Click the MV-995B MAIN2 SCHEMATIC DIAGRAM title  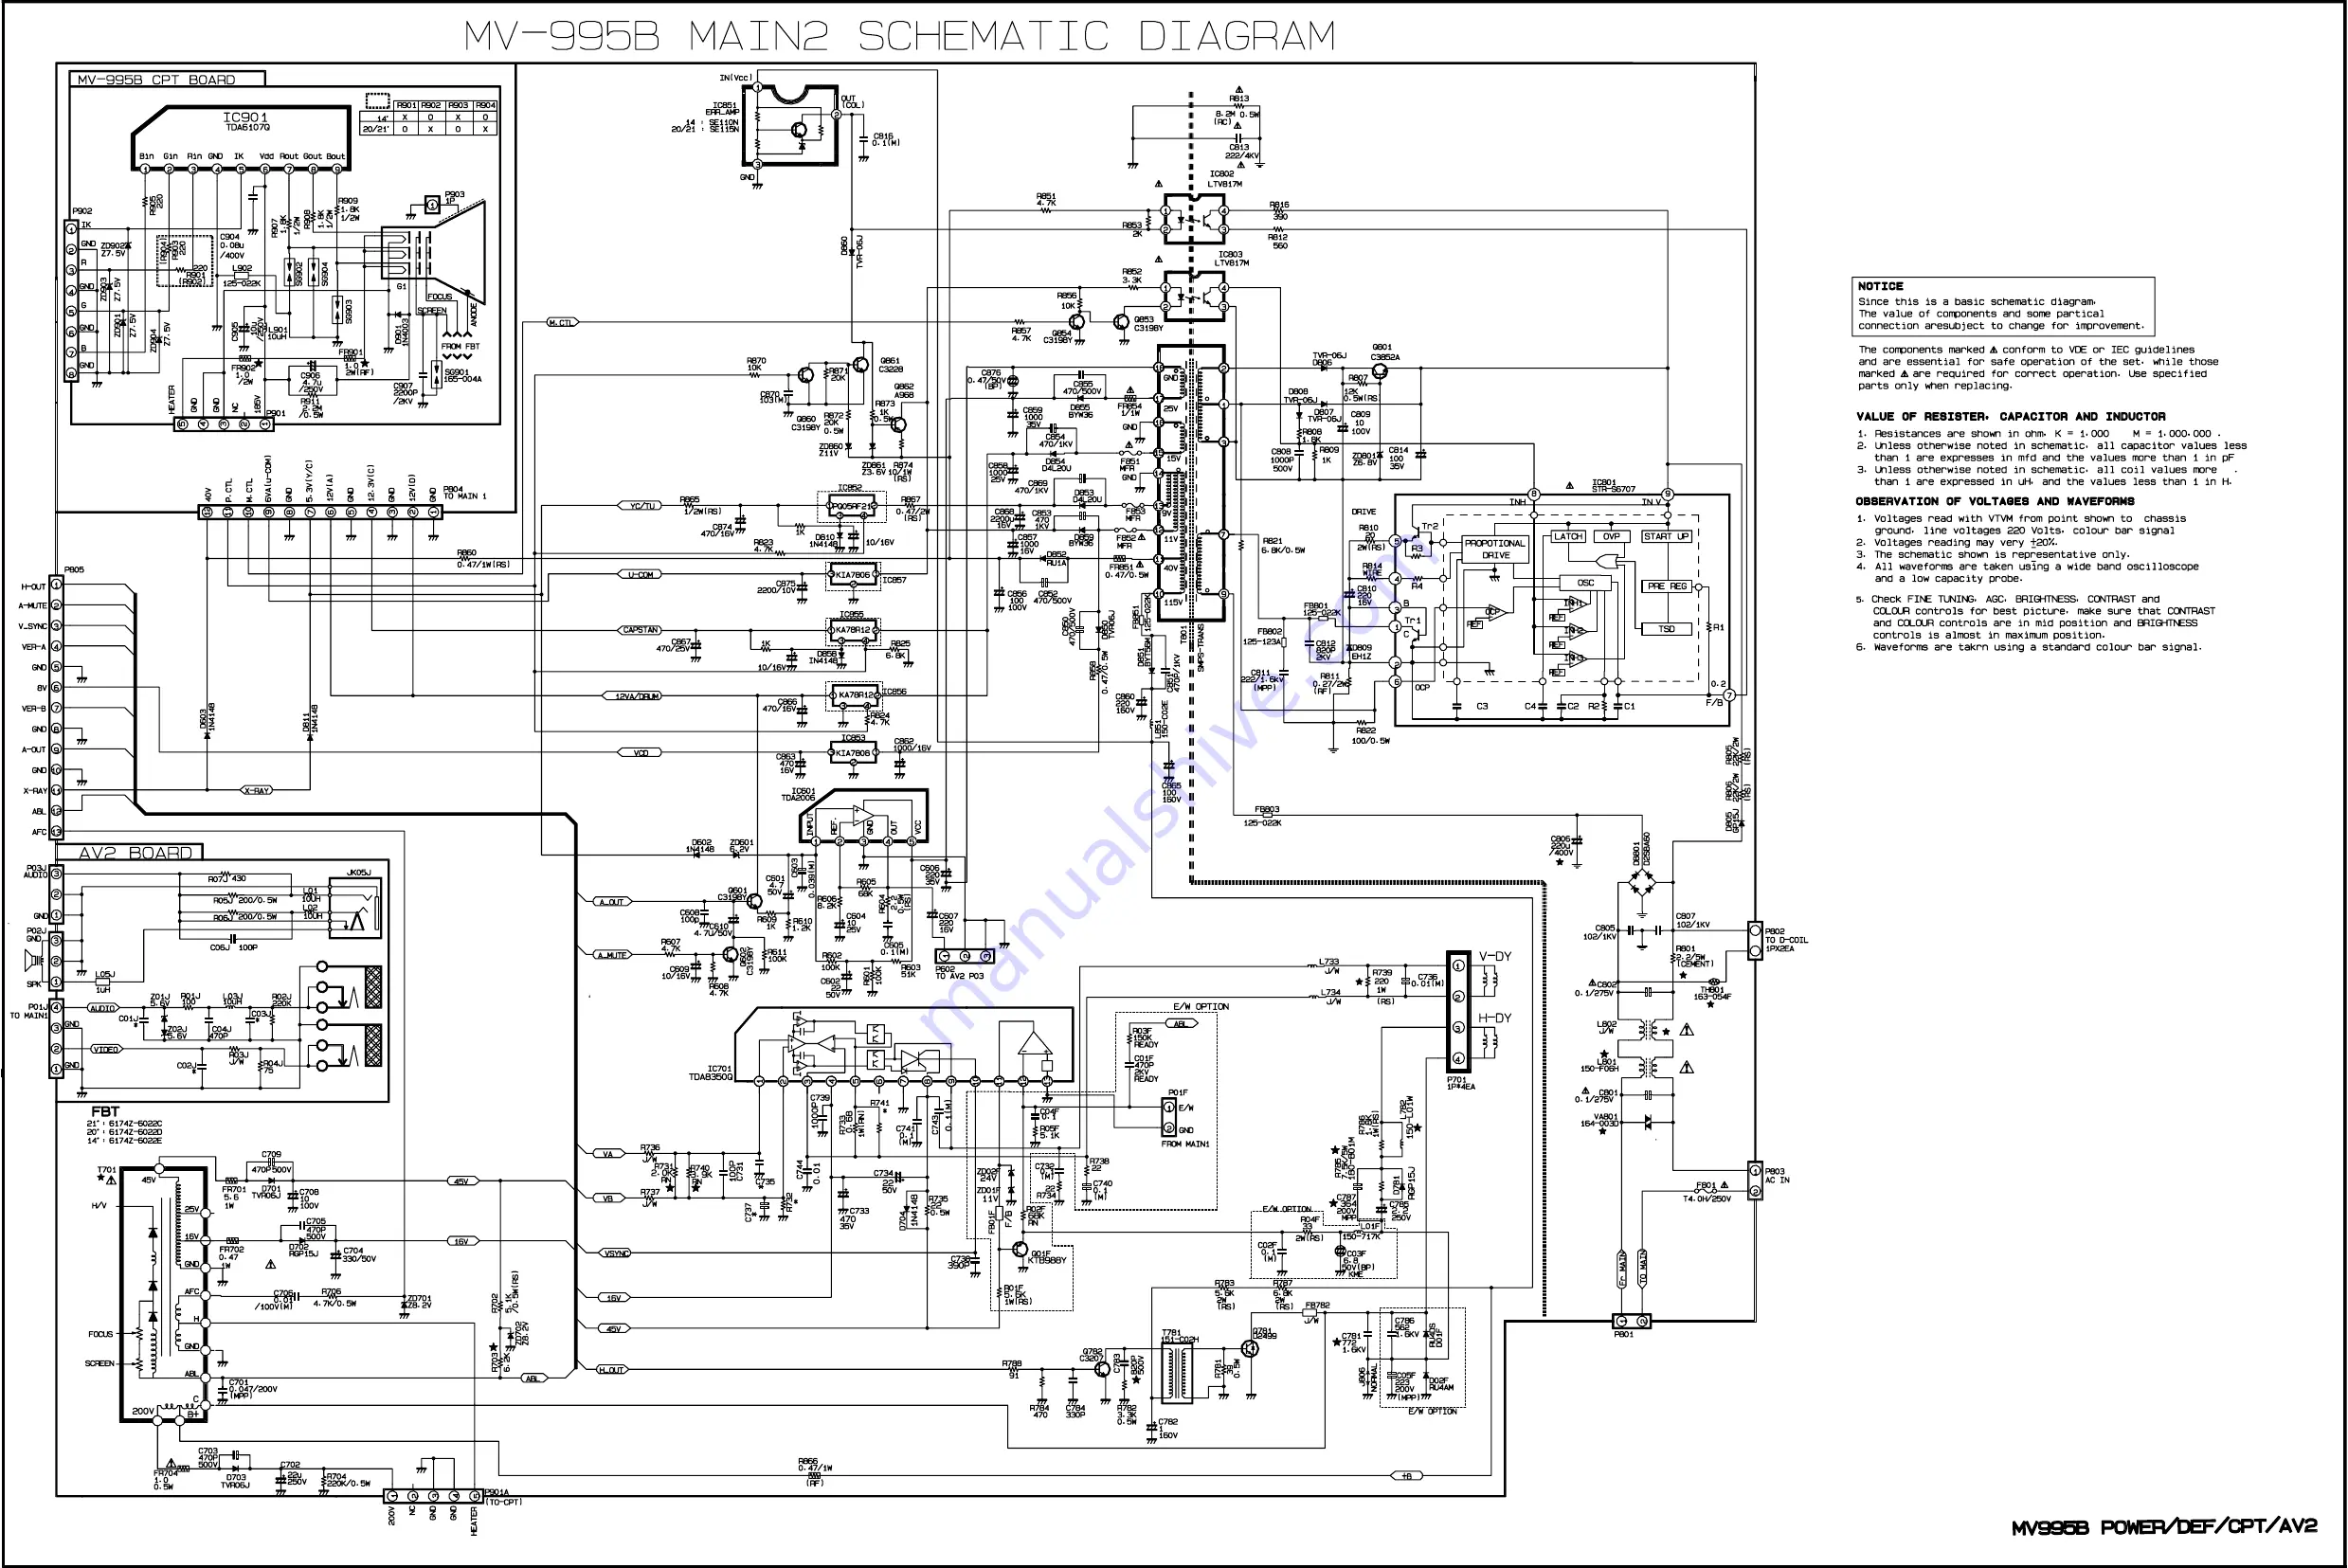click(899, 37)
